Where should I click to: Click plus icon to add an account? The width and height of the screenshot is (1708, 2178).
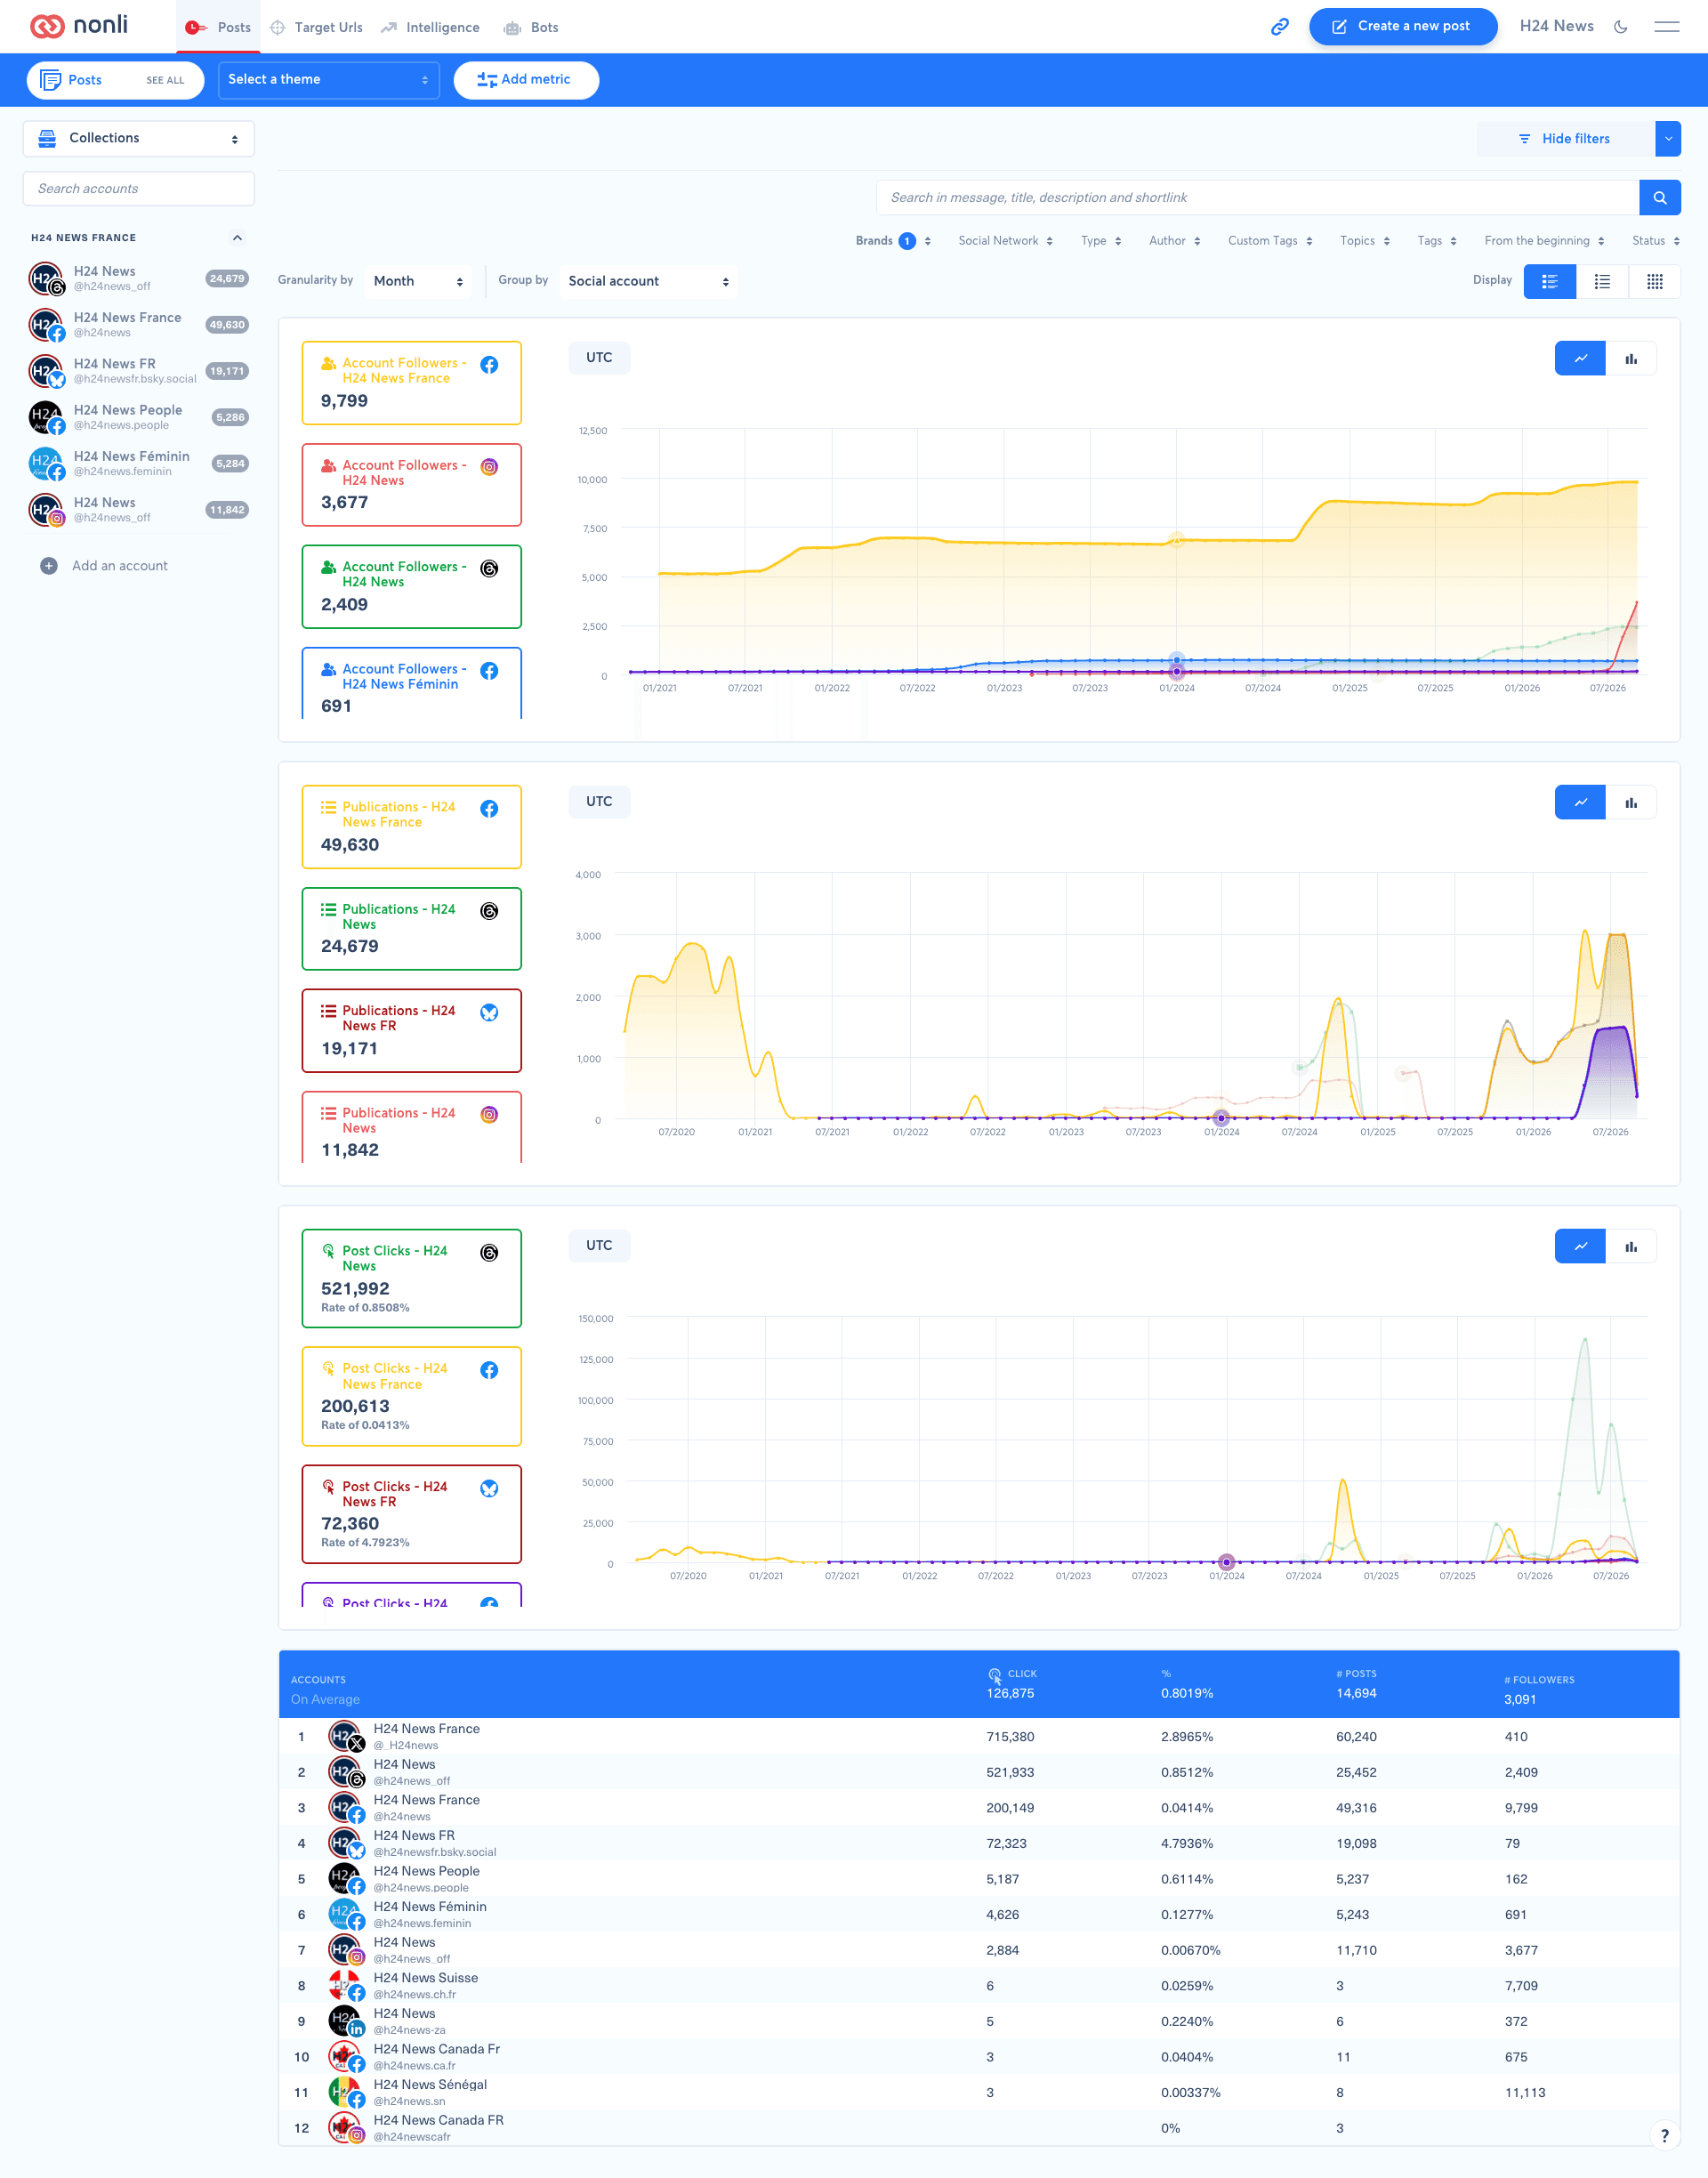(48, 566)
